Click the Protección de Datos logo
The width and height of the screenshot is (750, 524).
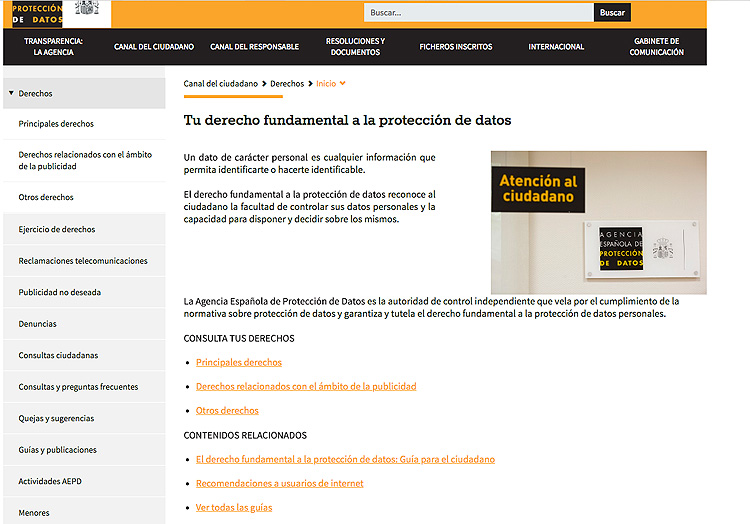pyautogui.click(x=37, y=13)
